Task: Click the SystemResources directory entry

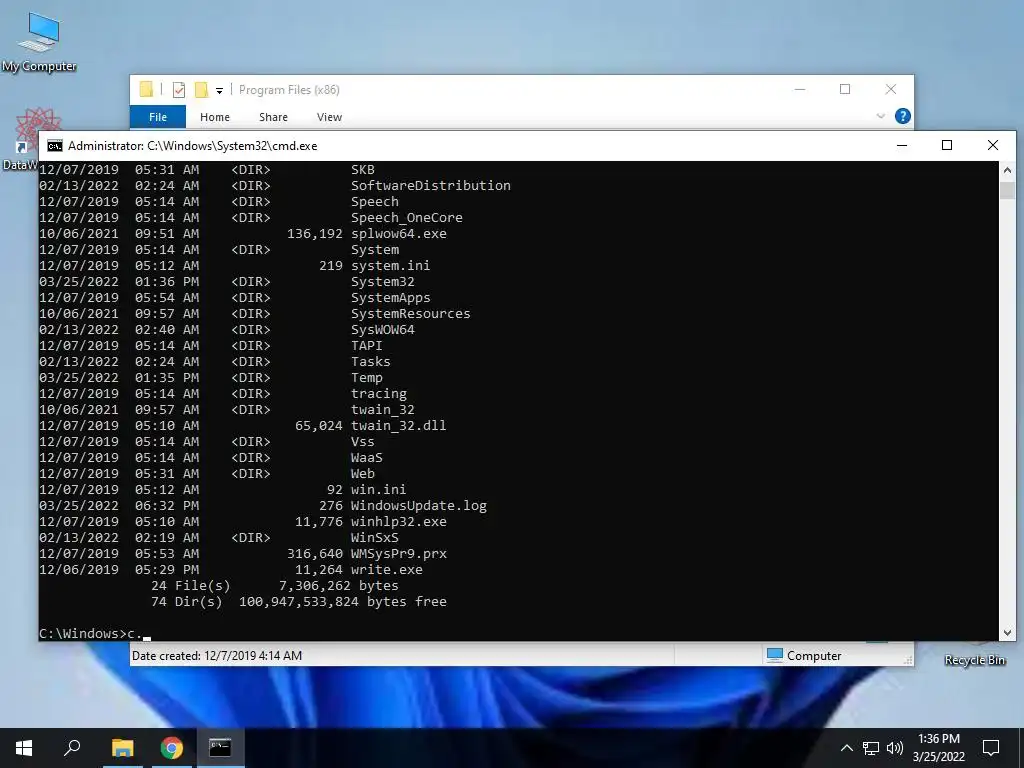Action: point(410,313)
